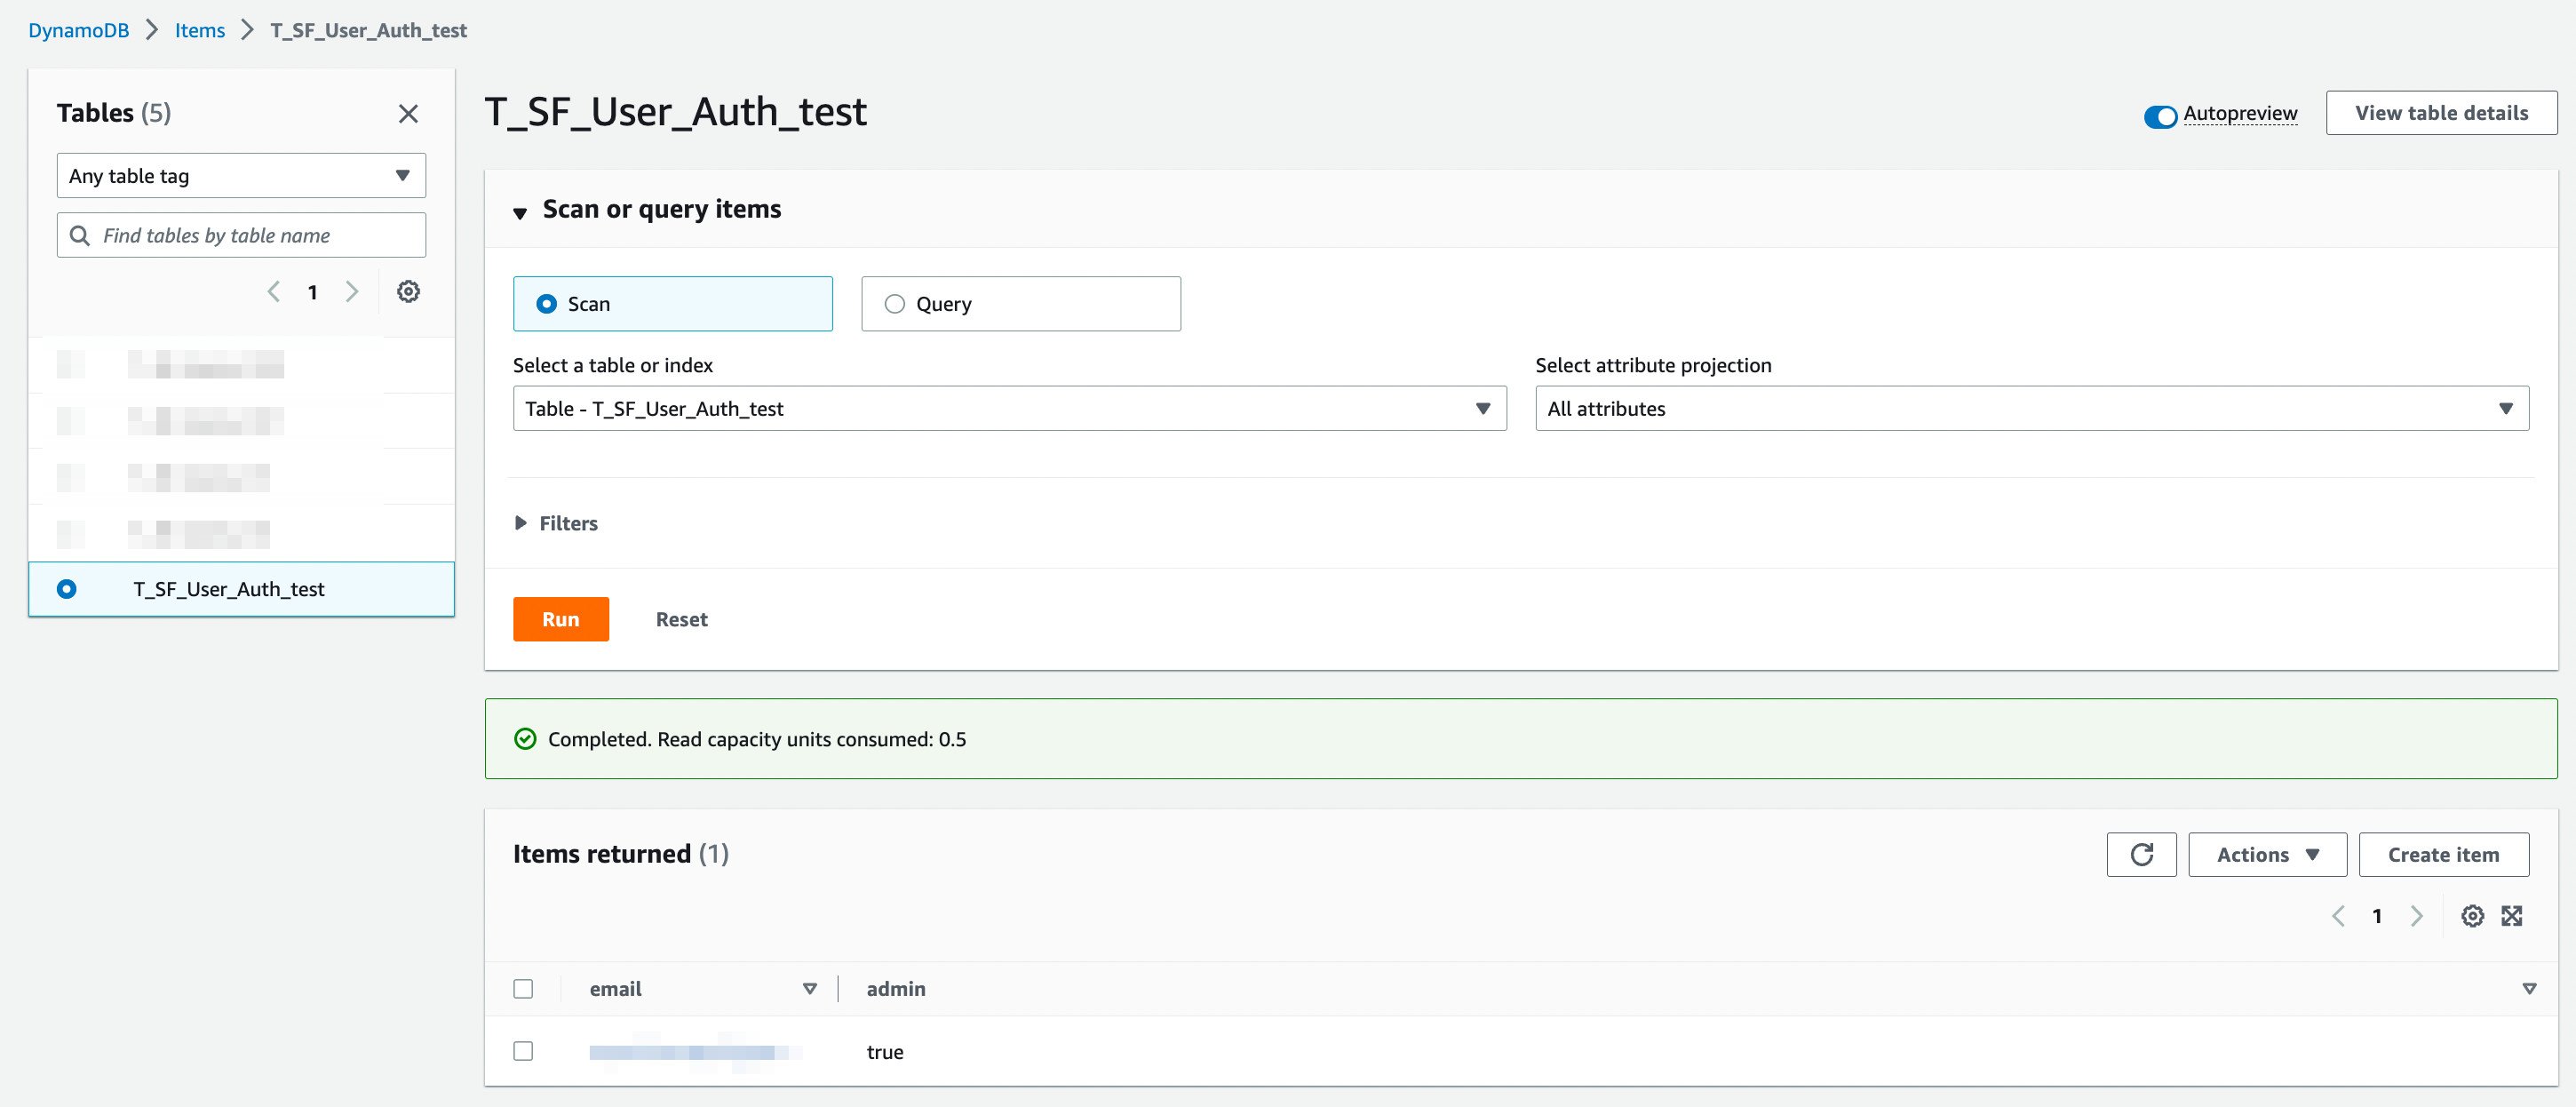The image size is (2576, 1107).
Task: Click Items breadcrumb link
Action: tap(200, 30)
